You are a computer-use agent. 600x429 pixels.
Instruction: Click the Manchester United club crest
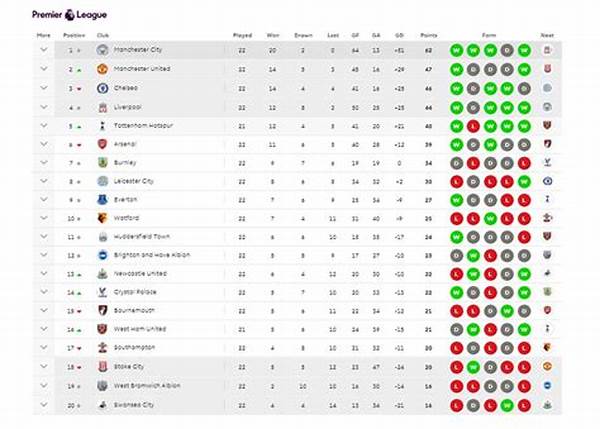(x=102, y=69)
